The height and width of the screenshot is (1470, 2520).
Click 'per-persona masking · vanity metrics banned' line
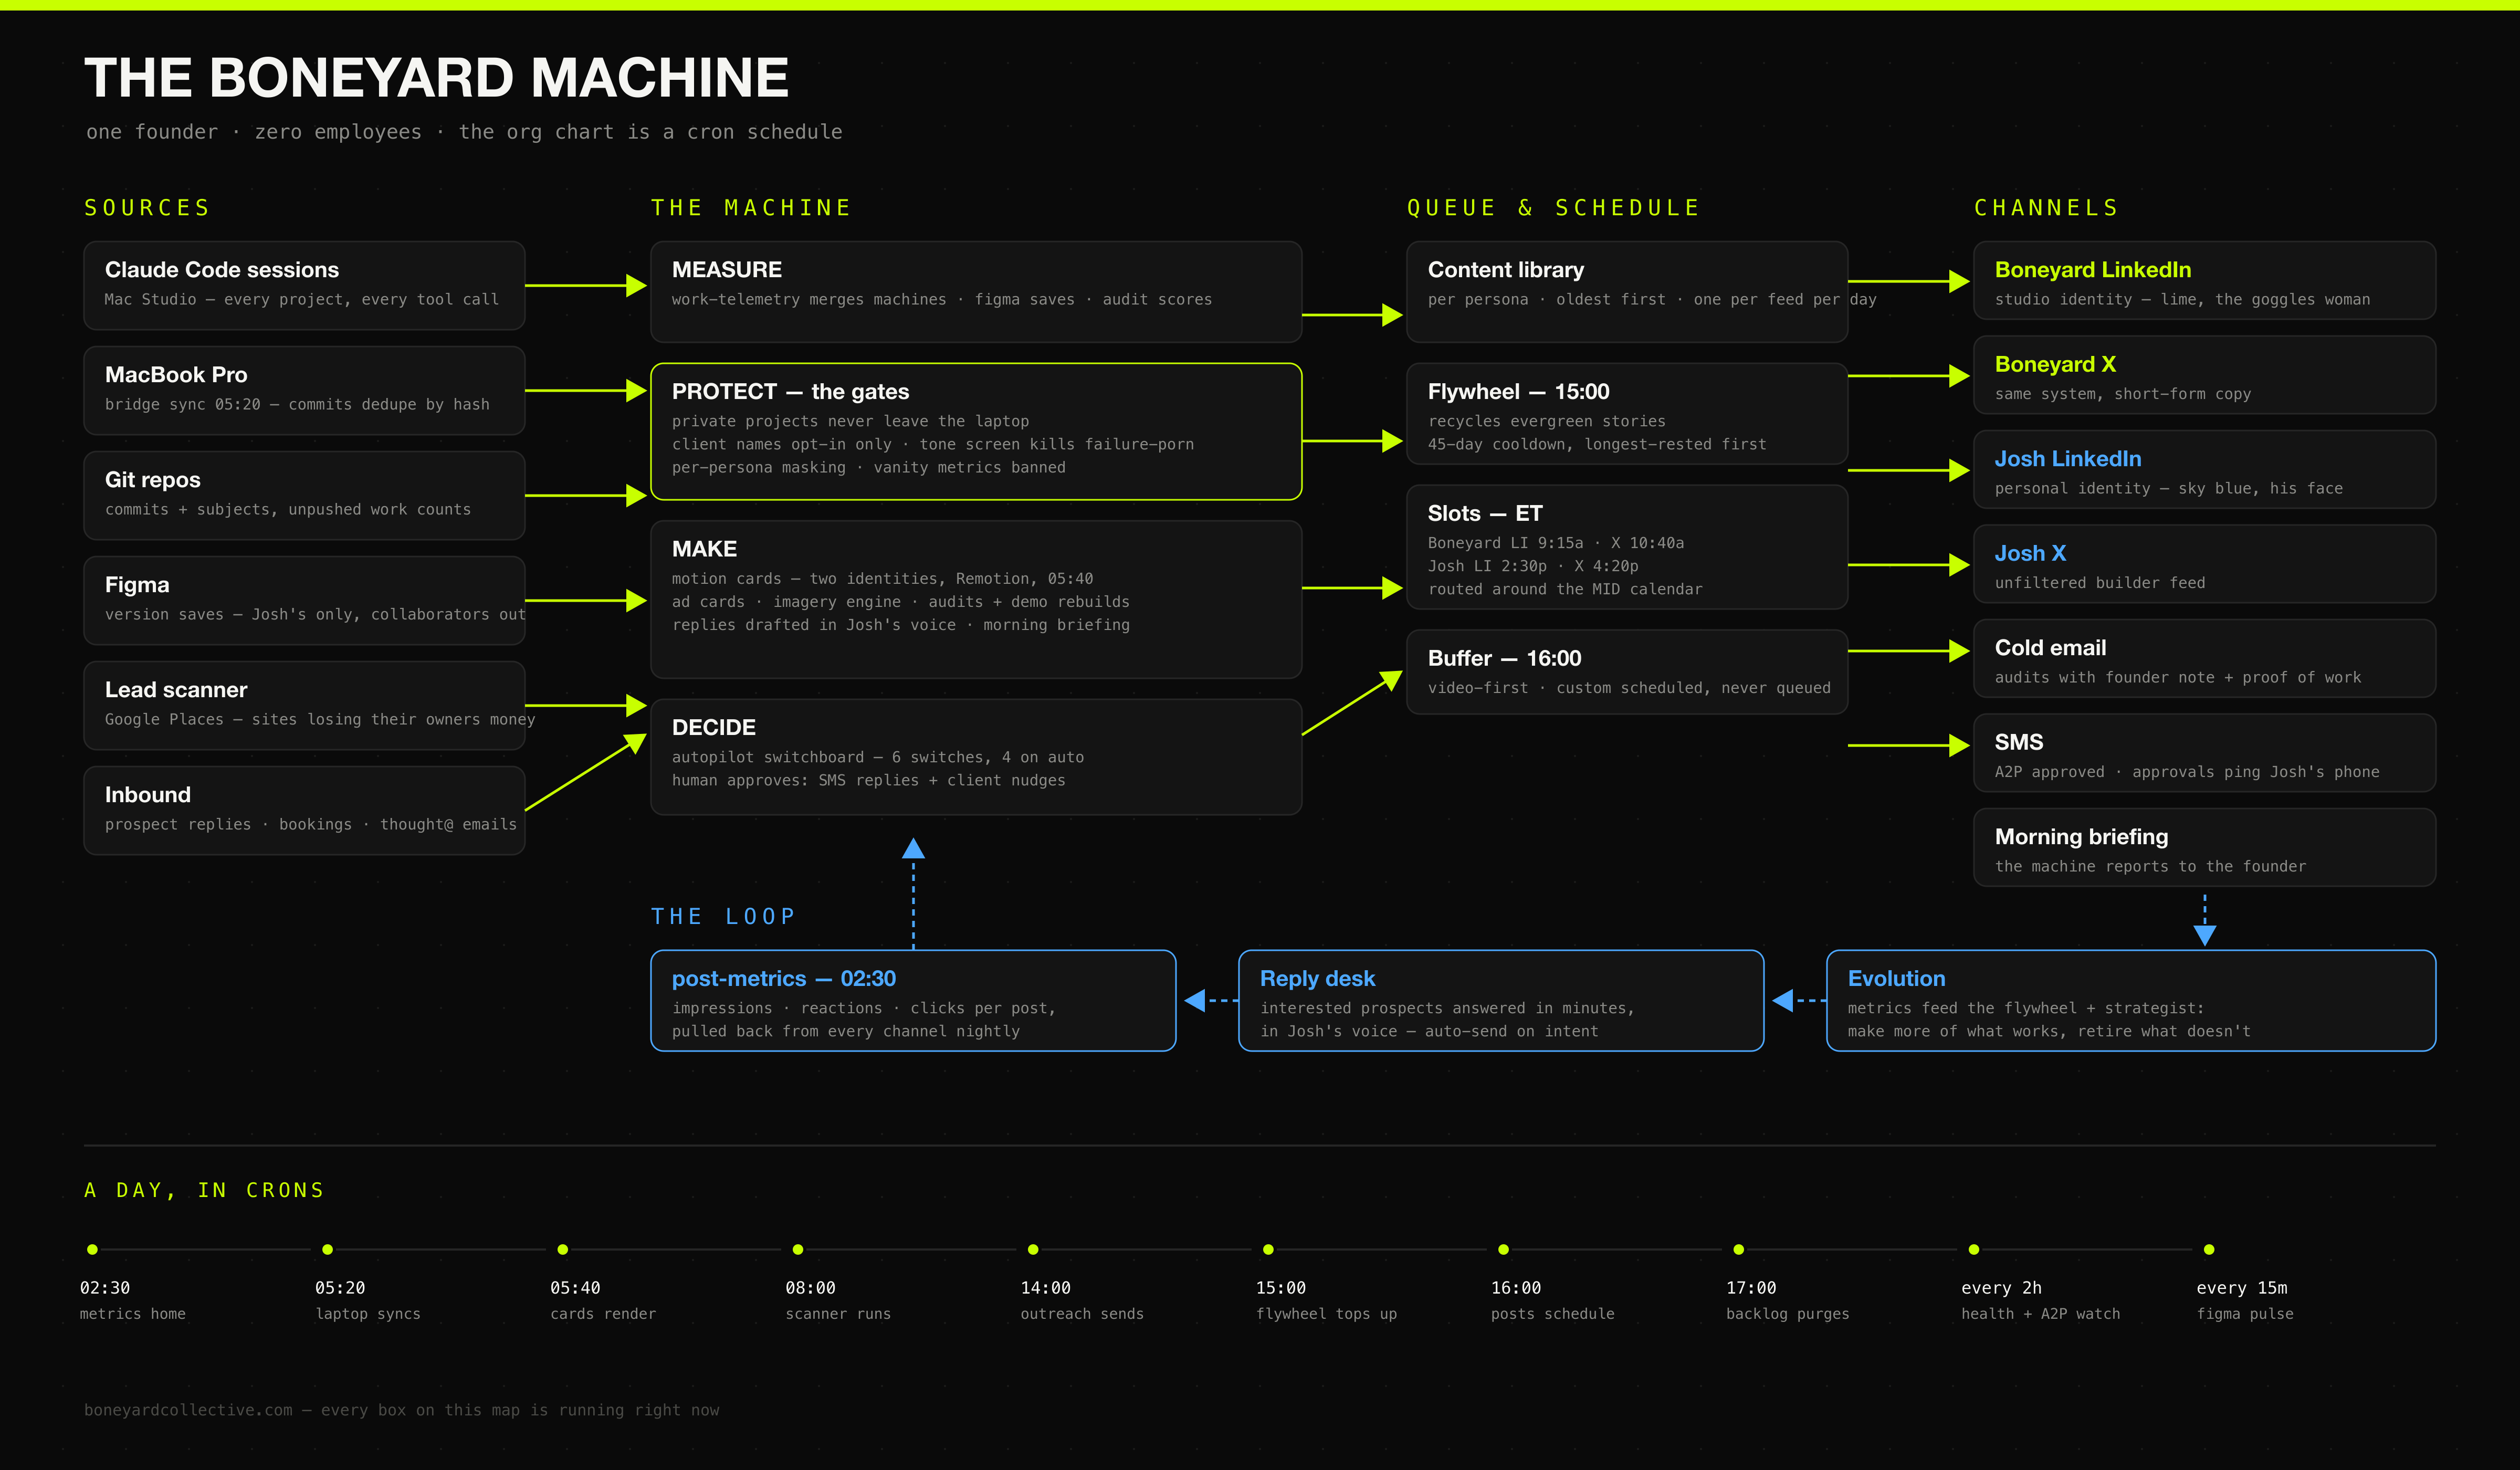869,467
